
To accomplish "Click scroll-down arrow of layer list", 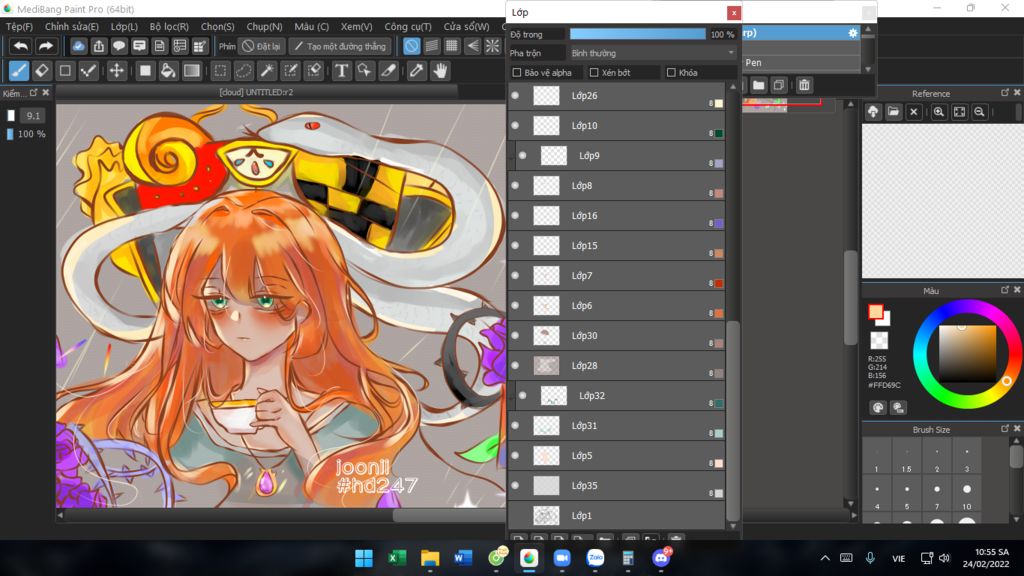I will [733, 526].
